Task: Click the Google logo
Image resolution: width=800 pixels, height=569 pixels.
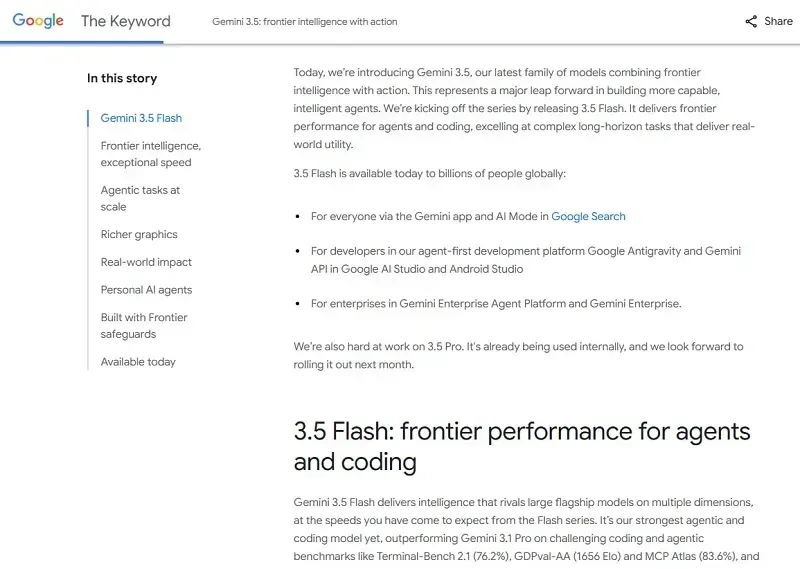Action: [x=38, y=21]
